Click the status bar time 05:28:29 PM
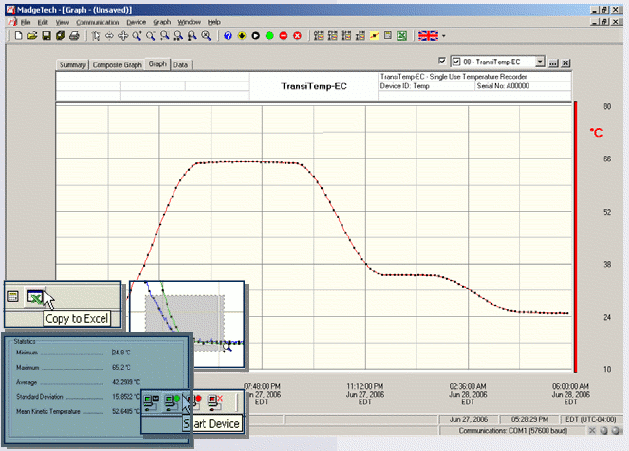629x451 pixels. coord(530,419)
